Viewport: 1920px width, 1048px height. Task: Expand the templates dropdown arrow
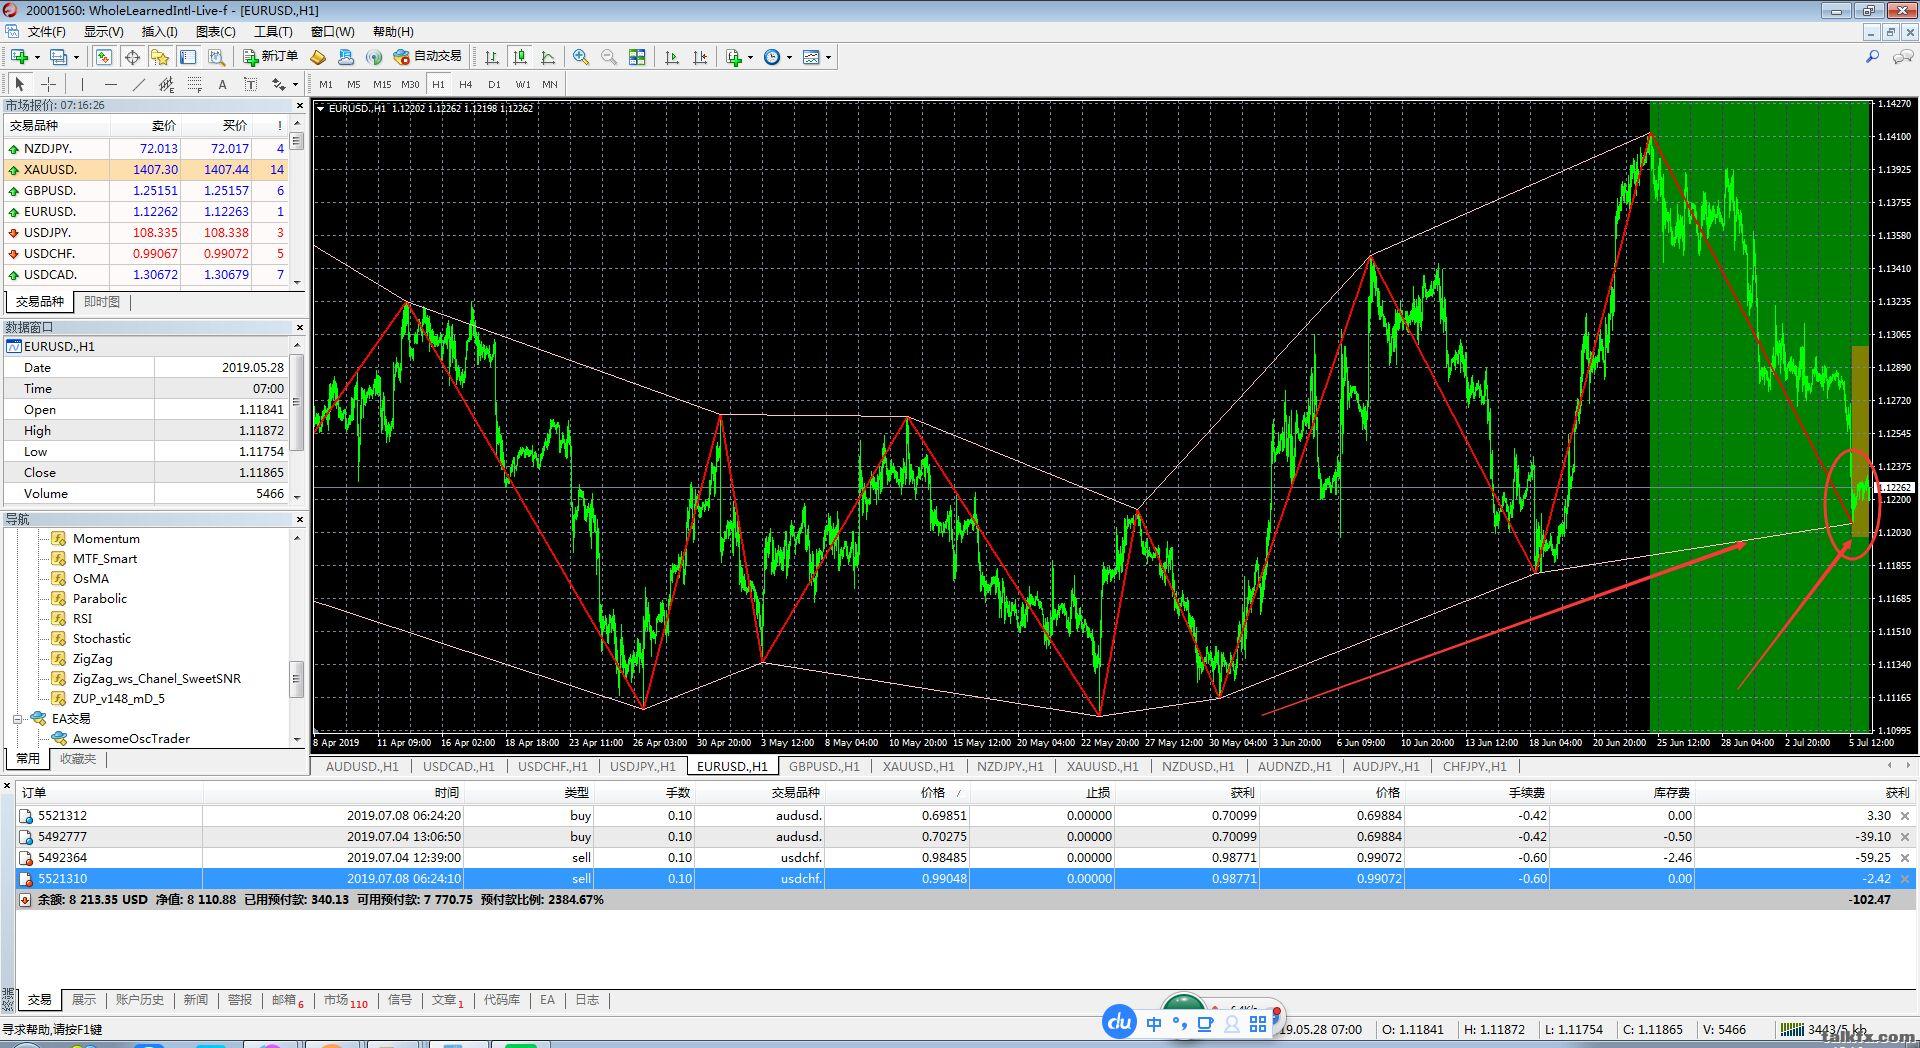pos(828,57)
